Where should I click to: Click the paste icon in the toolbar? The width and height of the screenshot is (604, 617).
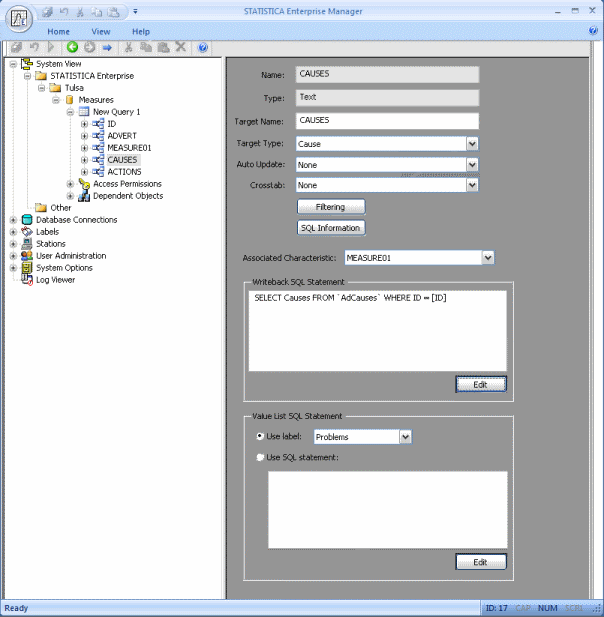point(163,47)
